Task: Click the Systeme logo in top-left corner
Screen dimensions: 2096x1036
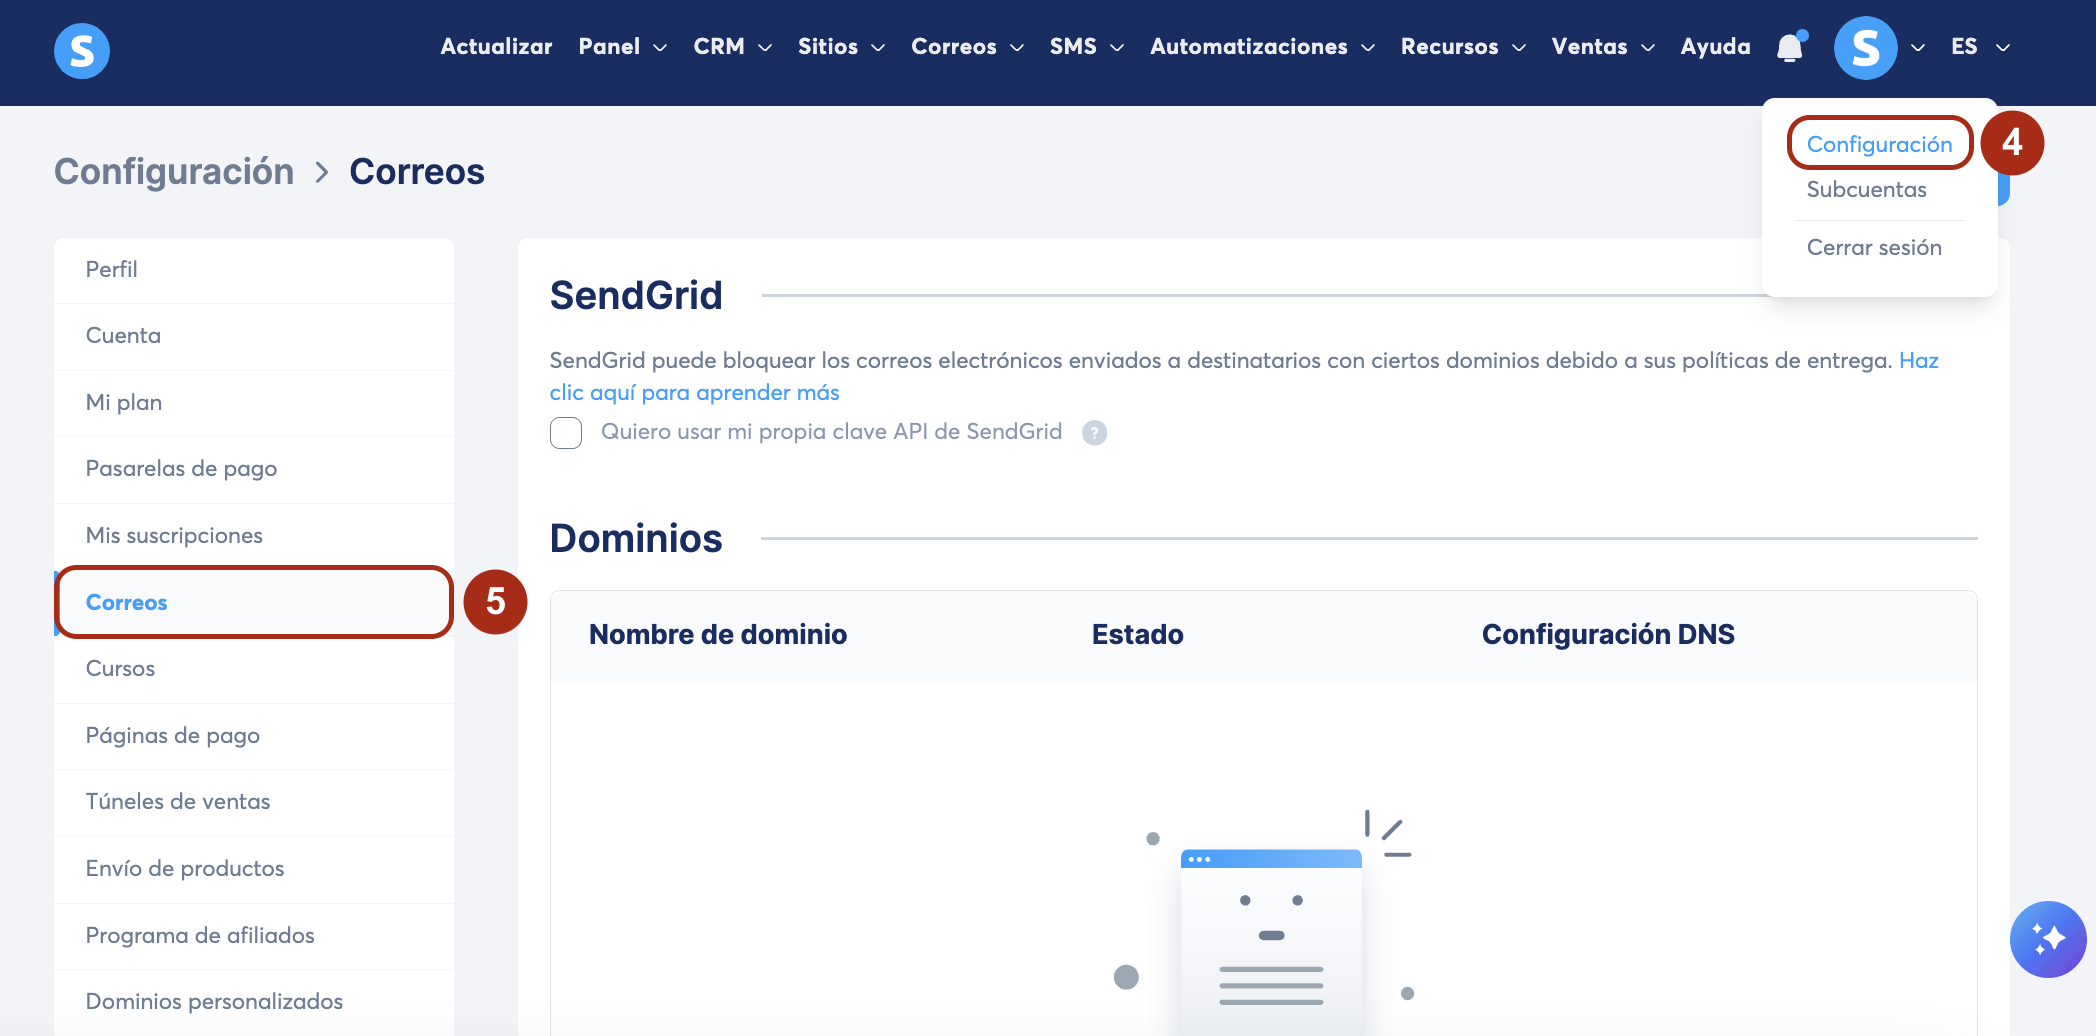Action: [x=82, y=50]
